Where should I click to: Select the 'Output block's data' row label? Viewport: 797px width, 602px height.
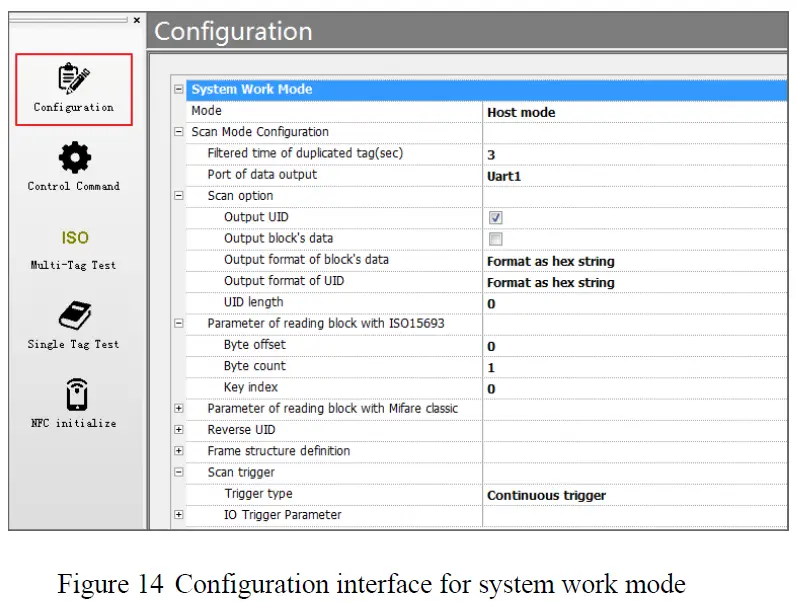(x=279, y=238)
